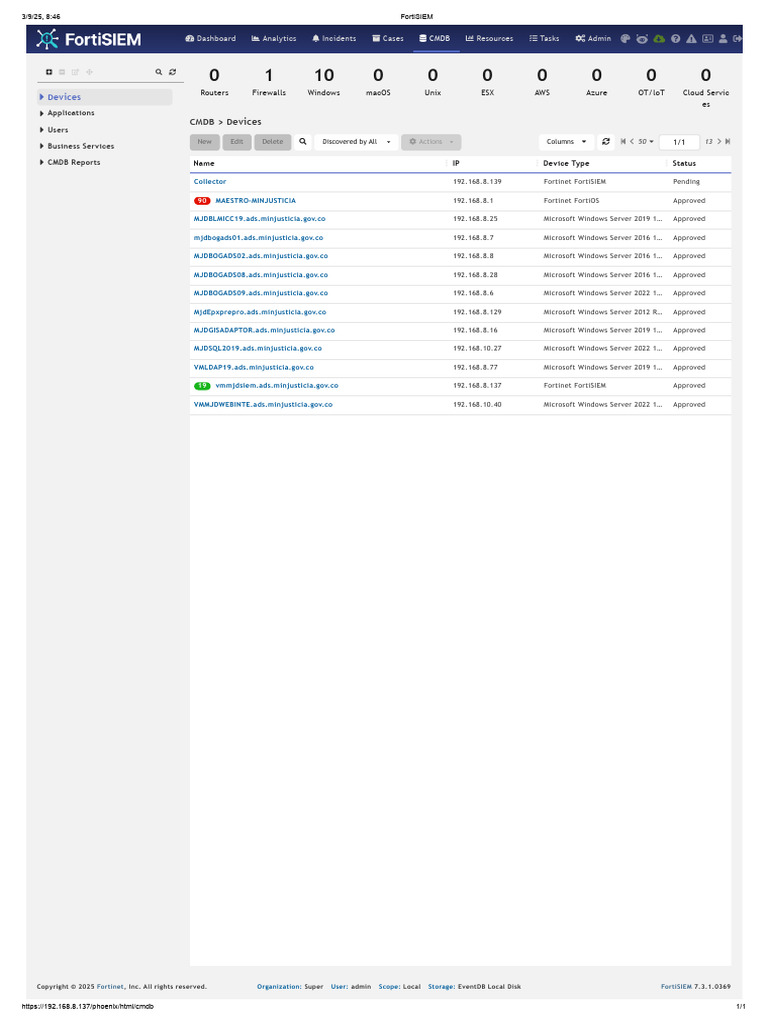Open vmmjdsiem.ads.minjusticia.gov.co device
The width and height of the screenshot is (768, 1024).
coord(277,386)
